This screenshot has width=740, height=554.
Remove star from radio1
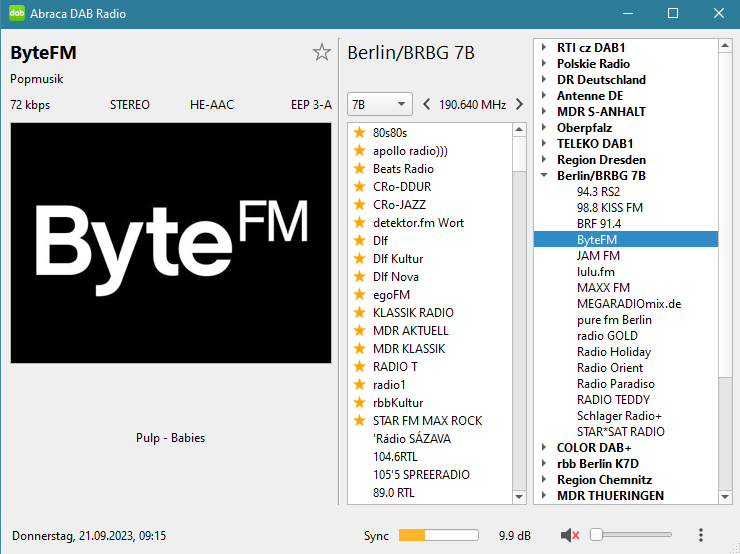pos(360,385)
